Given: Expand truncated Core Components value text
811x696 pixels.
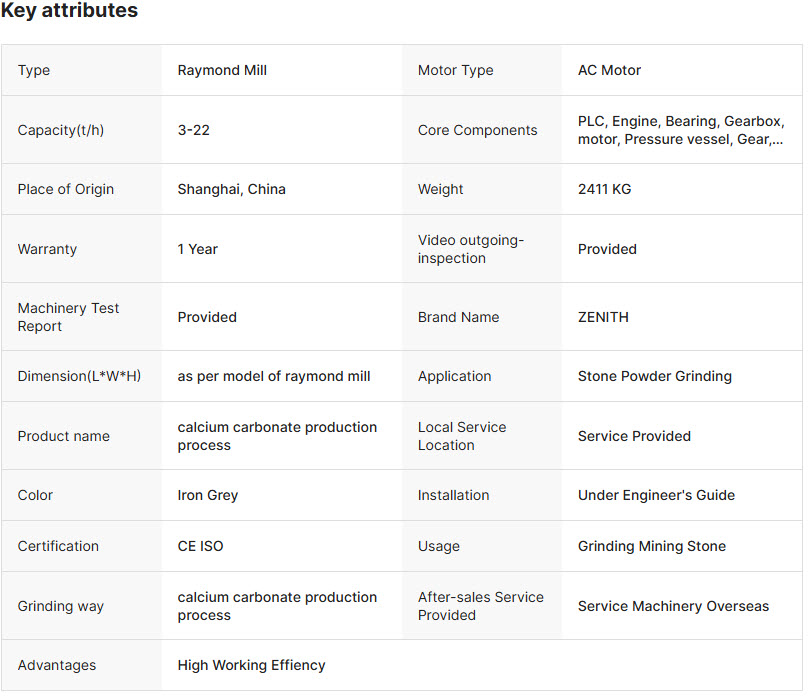Looking at the screenshot, I should click(x=681, y=130).
